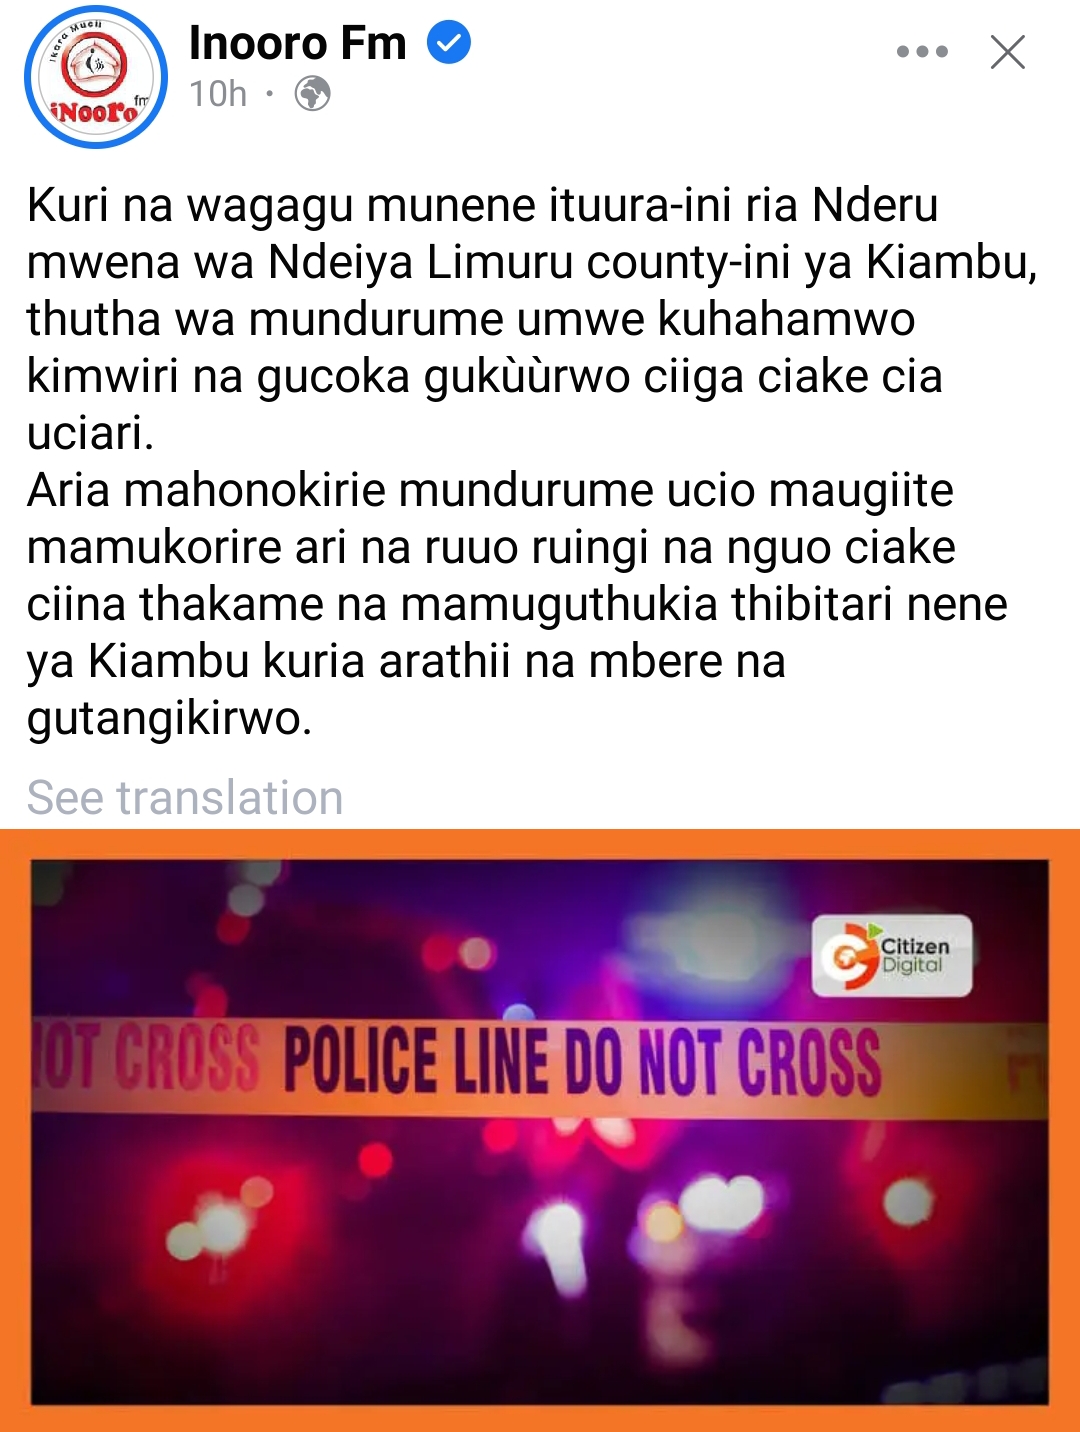
Task: Open the three-dot post options menu
Action: (922, 52)
